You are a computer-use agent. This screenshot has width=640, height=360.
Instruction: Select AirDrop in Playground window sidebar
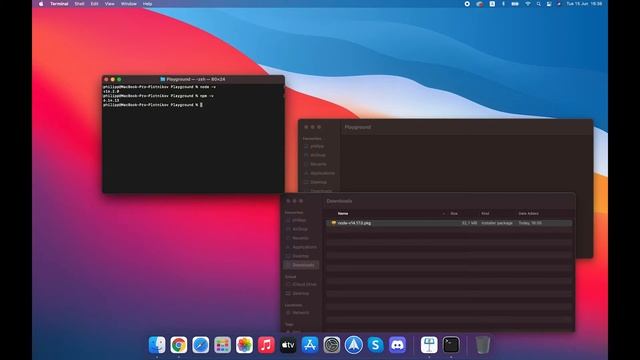click(318, 155)
